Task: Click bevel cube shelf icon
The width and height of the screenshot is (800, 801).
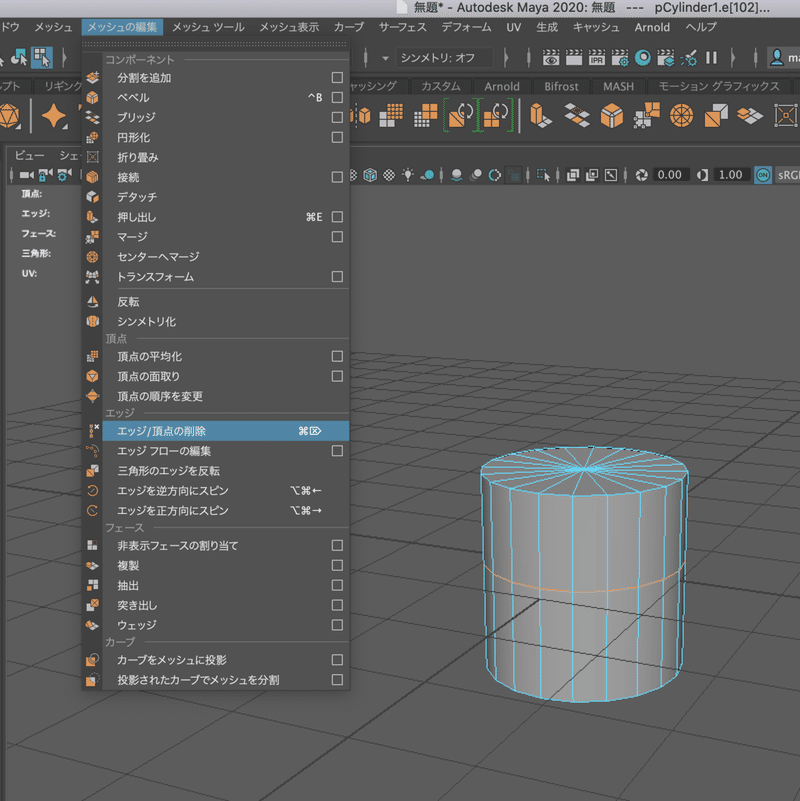Action: pos(611,115)
